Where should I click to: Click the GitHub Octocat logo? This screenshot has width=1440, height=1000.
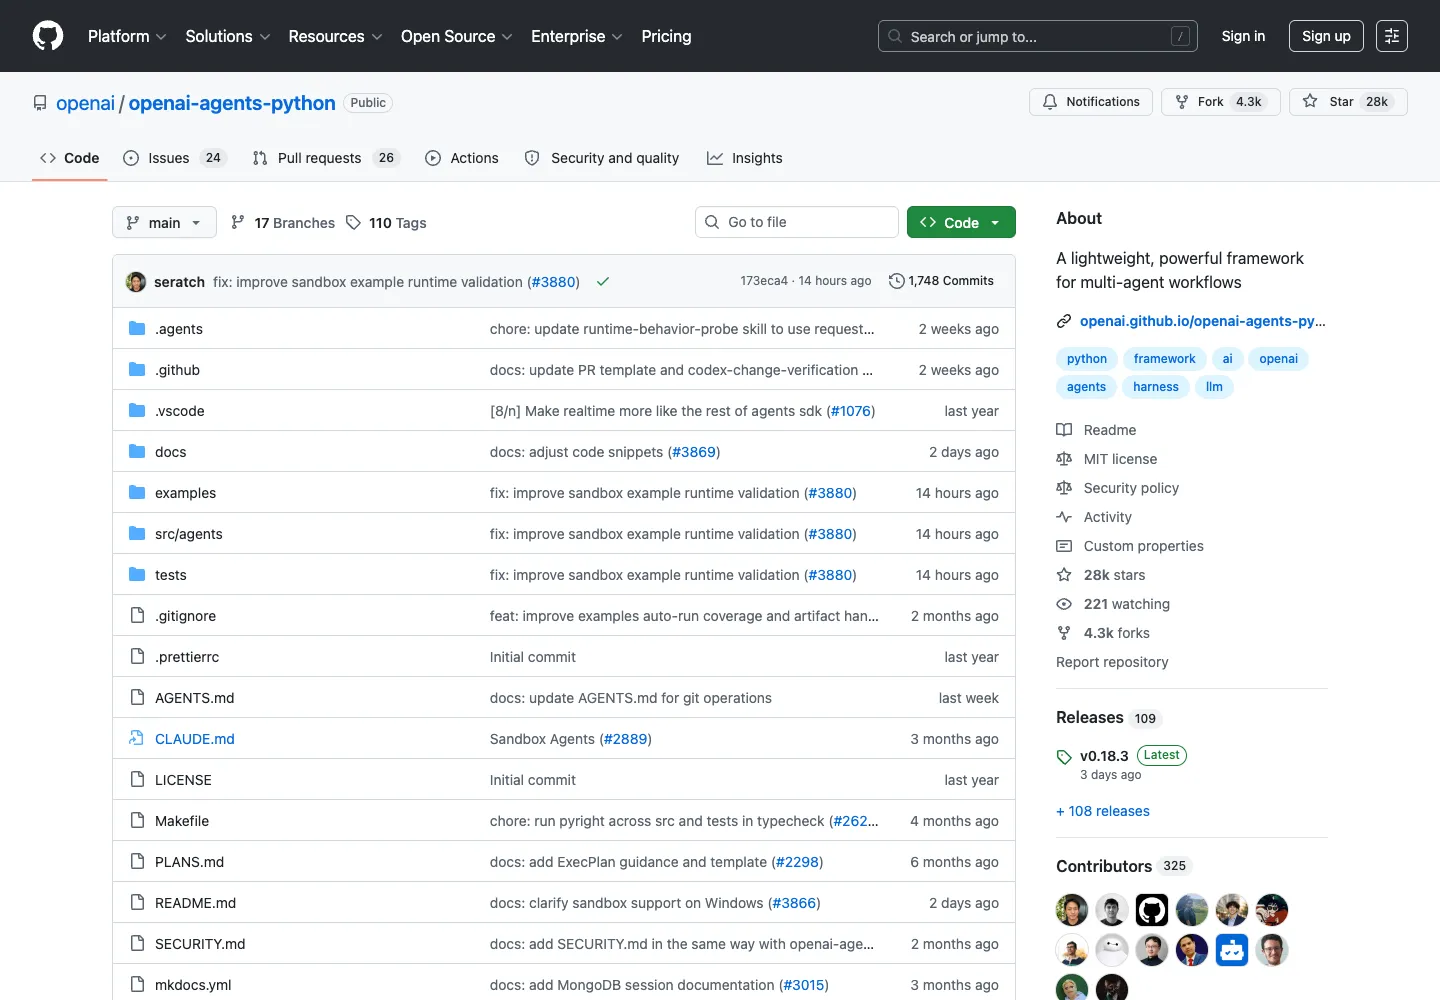[48, 36]
